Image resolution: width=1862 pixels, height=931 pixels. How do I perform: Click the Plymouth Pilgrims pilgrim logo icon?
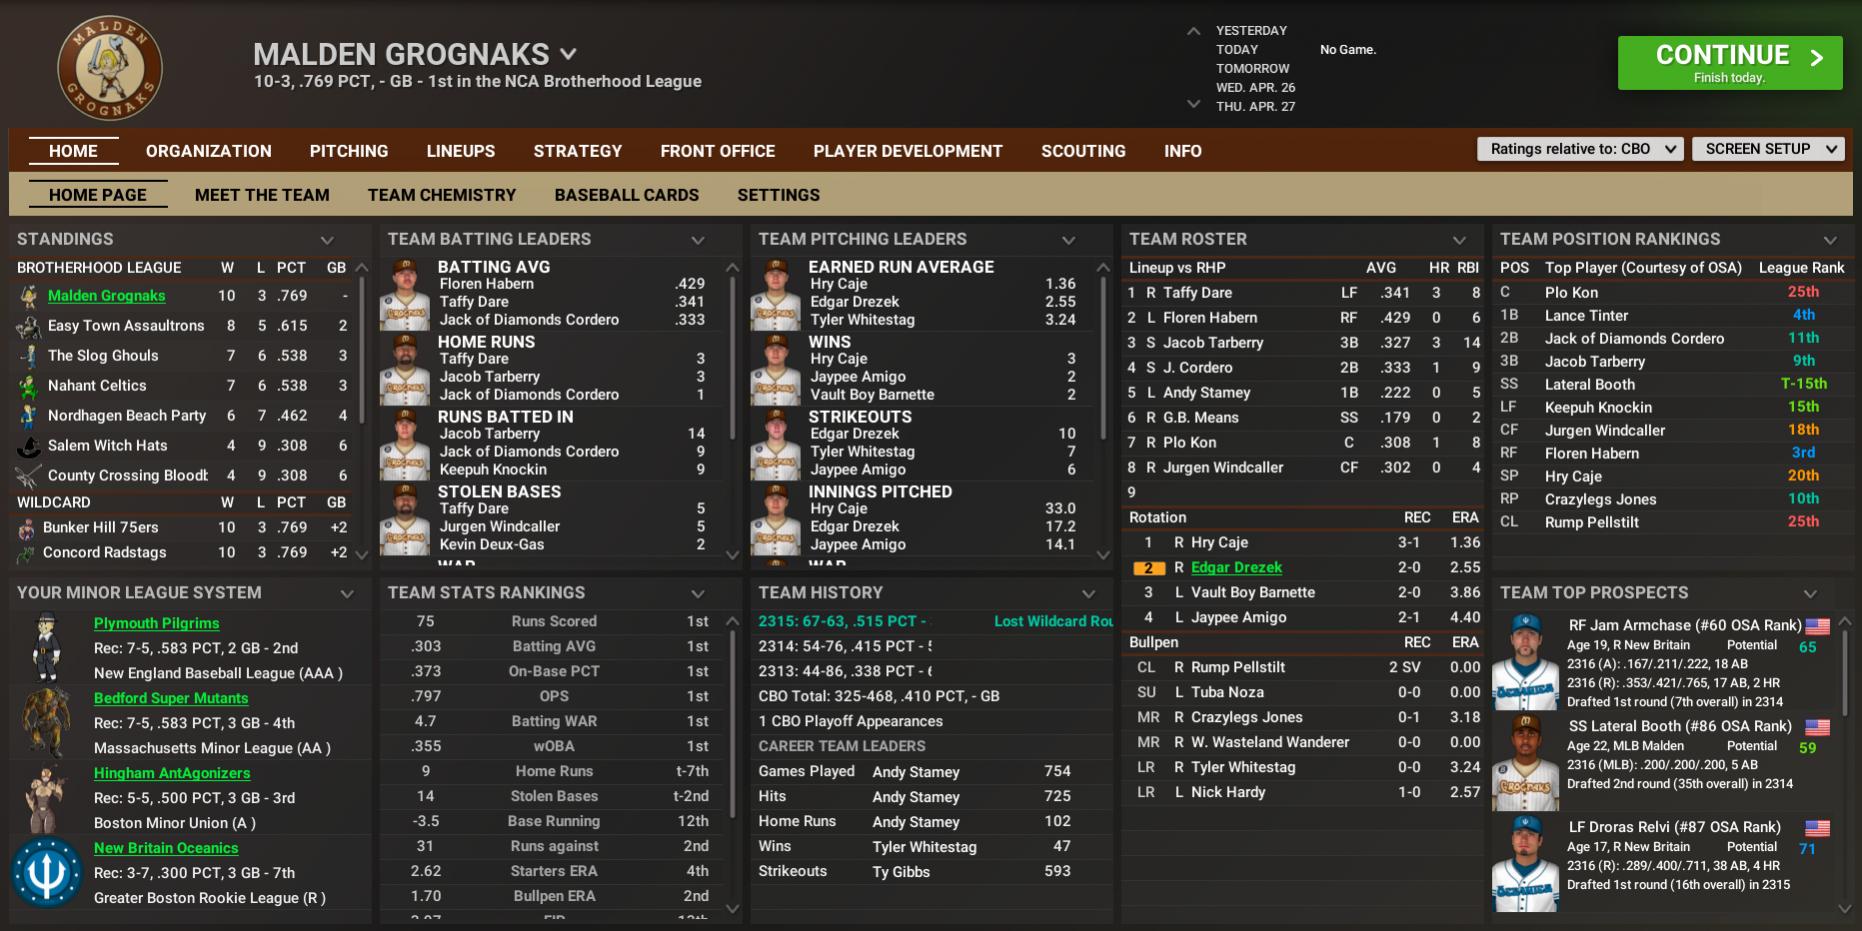(46, 647)
